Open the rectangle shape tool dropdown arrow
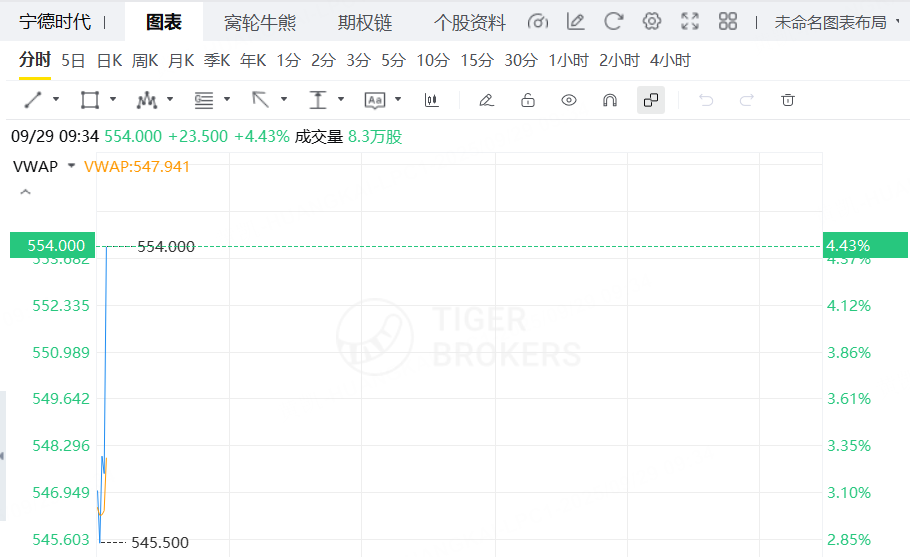The width and height of the screenshot is (910, 557). coord(113,100)
